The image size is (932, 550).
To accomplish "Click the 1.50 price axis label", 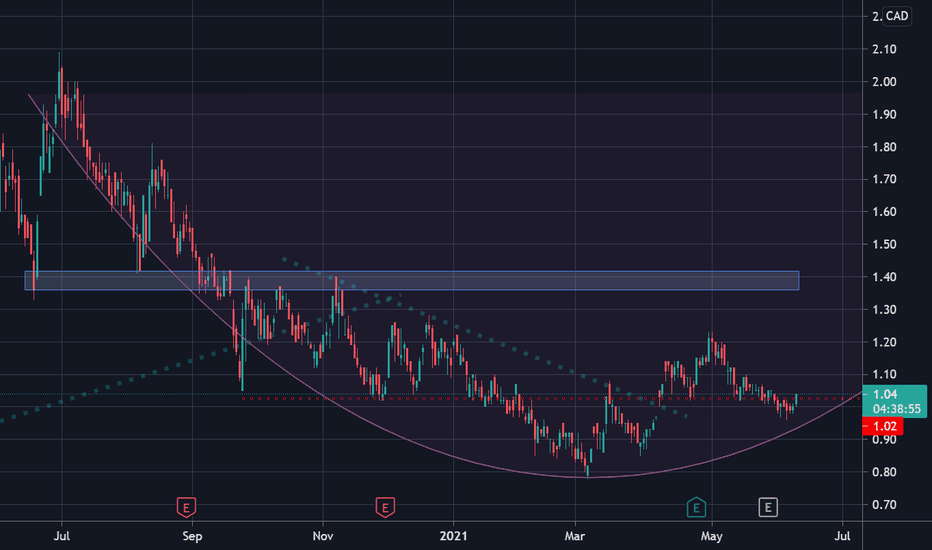I will point(884,244).
